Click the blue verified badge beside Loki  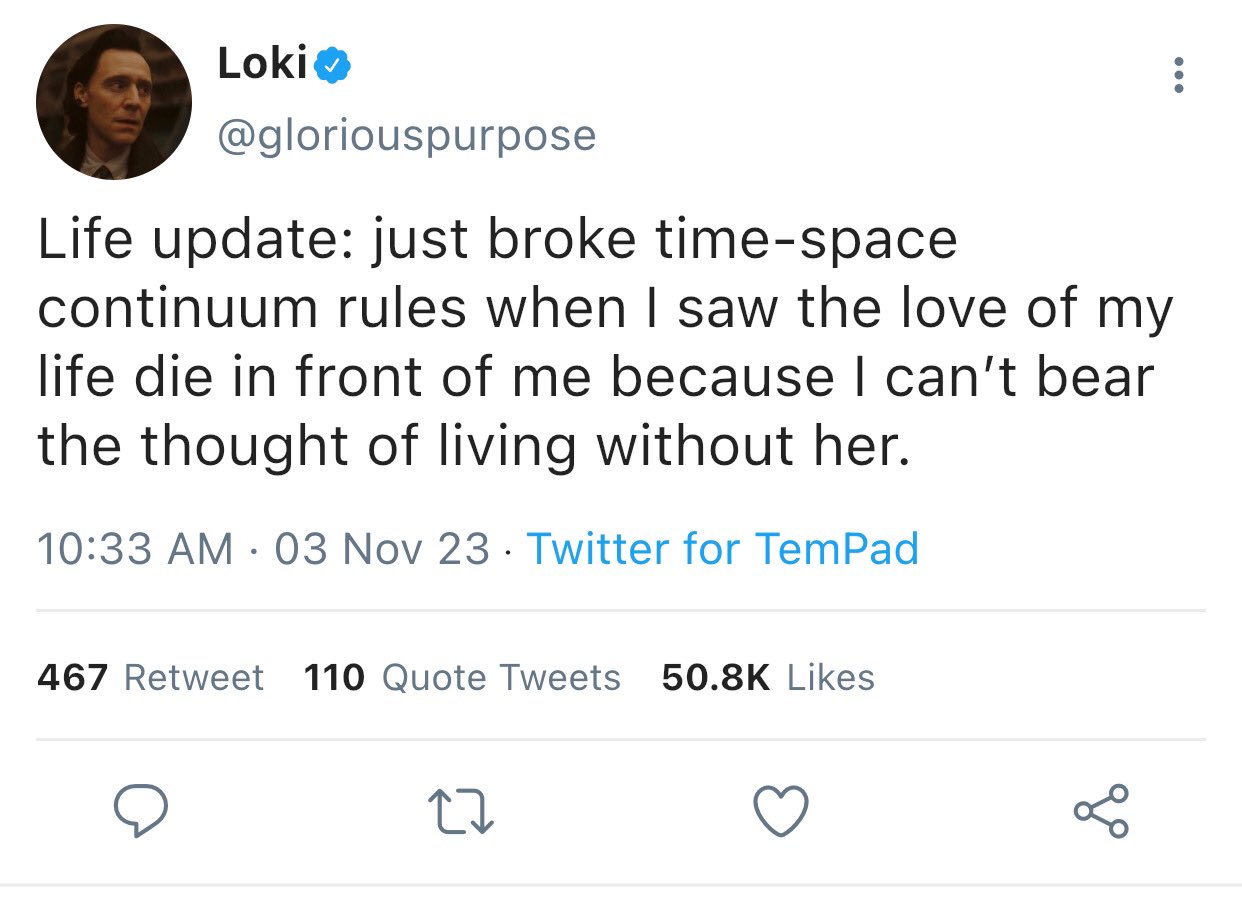click(x=332, y=66)
